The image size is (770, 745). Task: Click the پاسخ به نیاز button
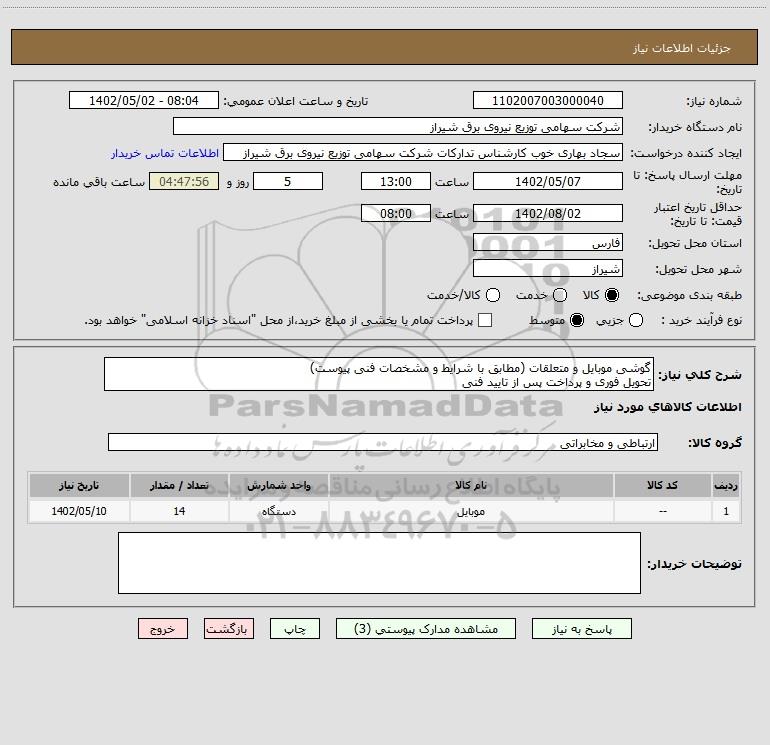pyautogui.click(x=581, y=629)
